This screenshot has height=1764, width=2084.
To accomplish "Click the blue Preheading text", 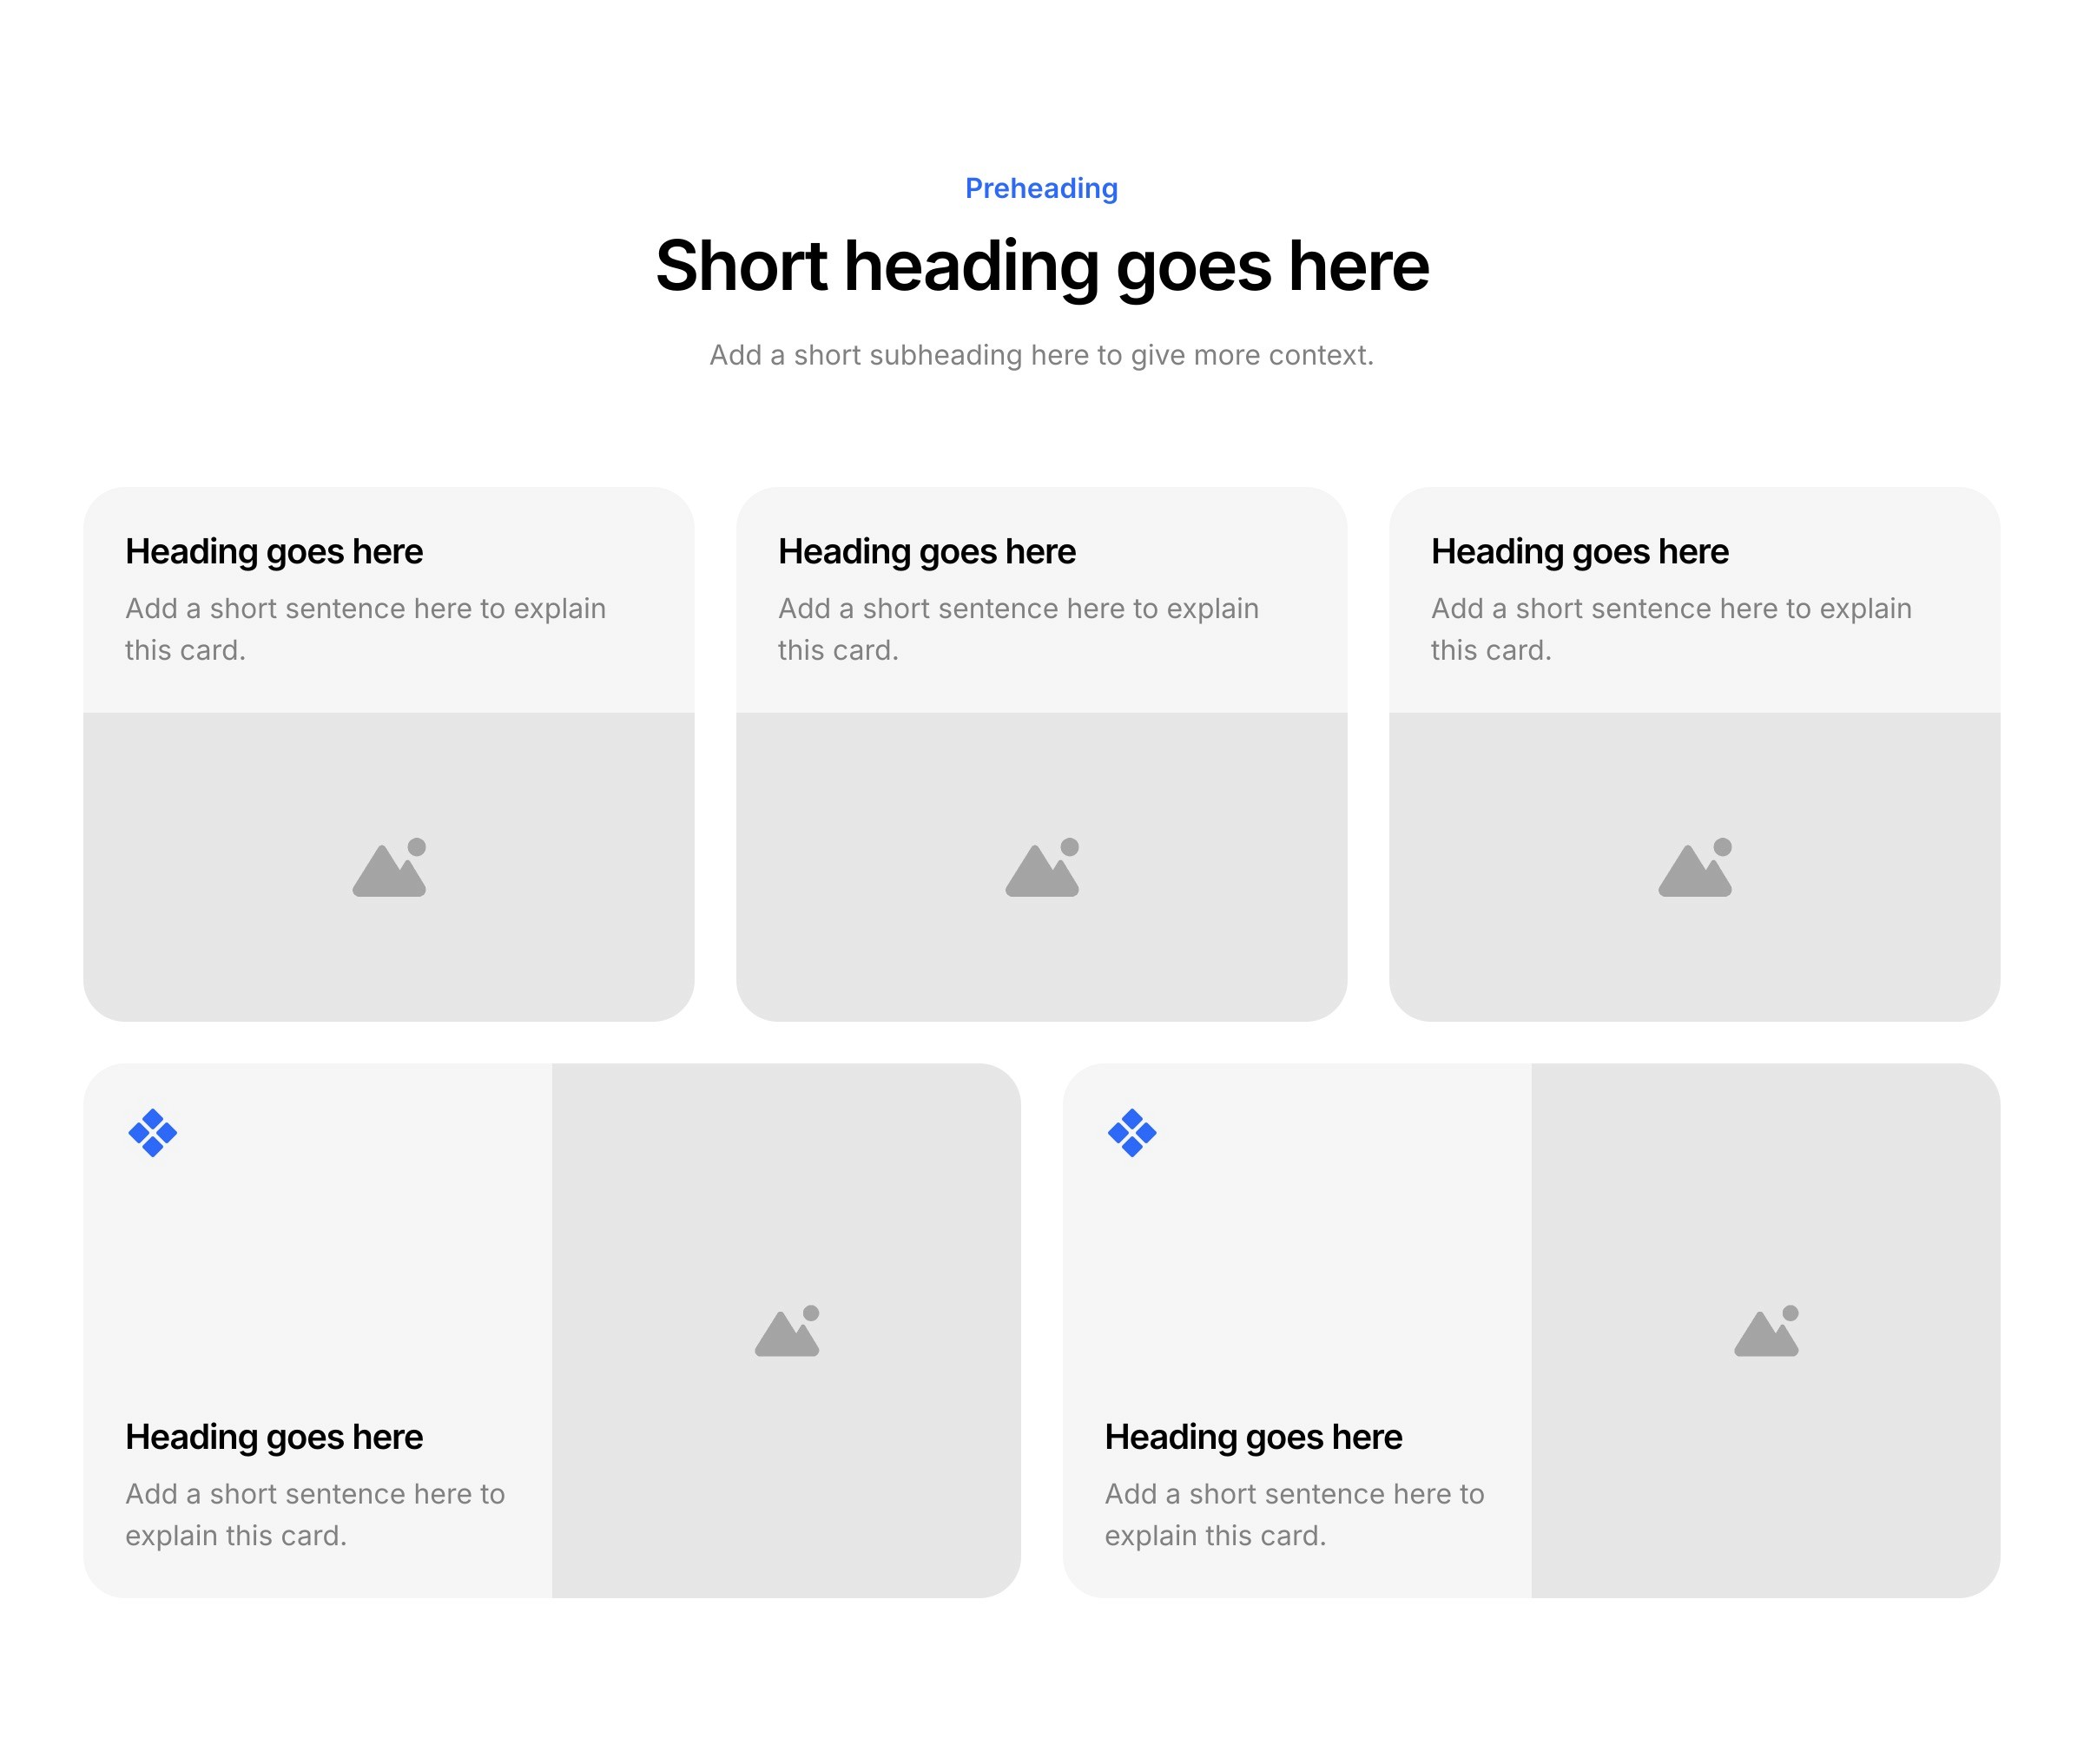I will tap(1041, 188).
